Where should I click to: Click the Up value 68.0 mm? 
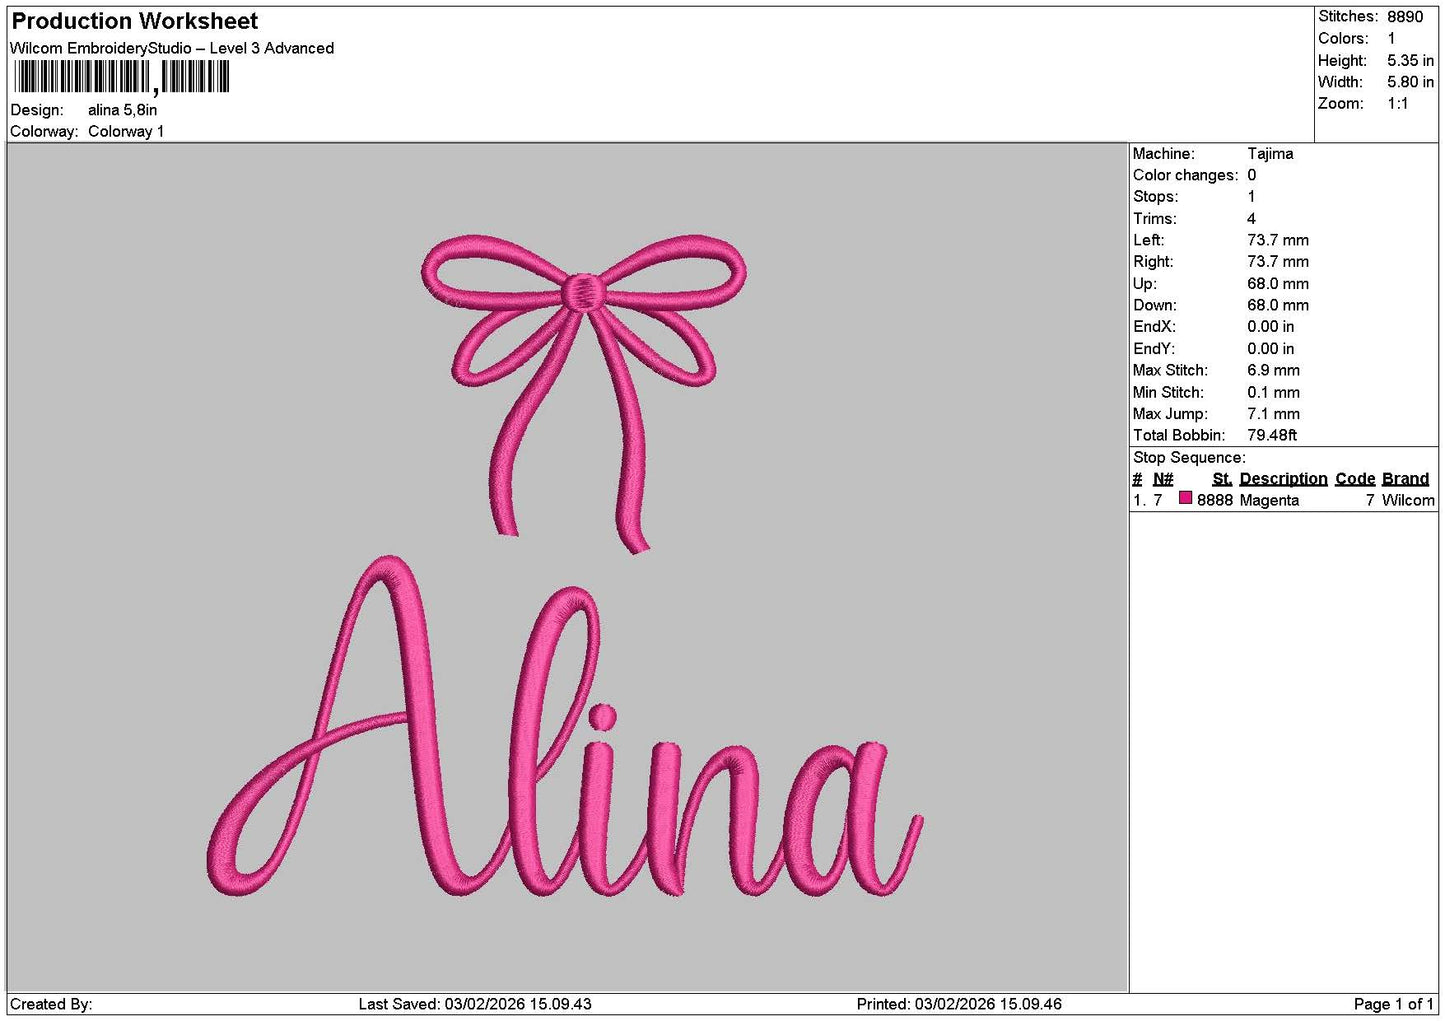pyautogui.click(x=1278, y=284)
